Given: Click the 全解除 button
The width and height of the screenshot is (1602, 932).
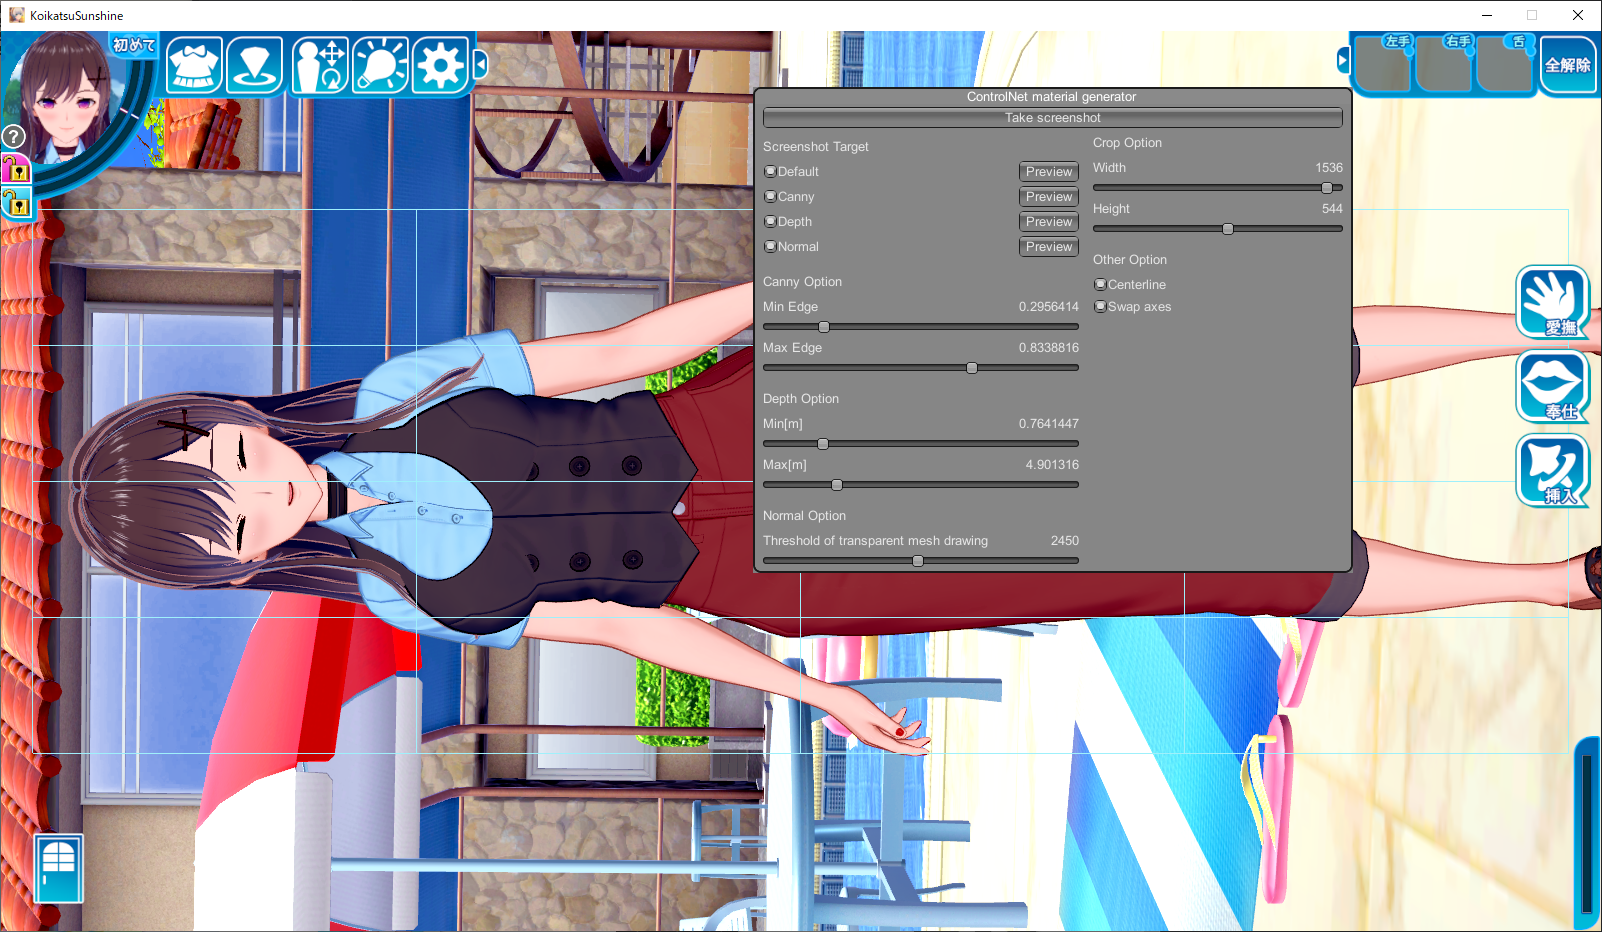Looking at the screenshot, I should 1567,65.
